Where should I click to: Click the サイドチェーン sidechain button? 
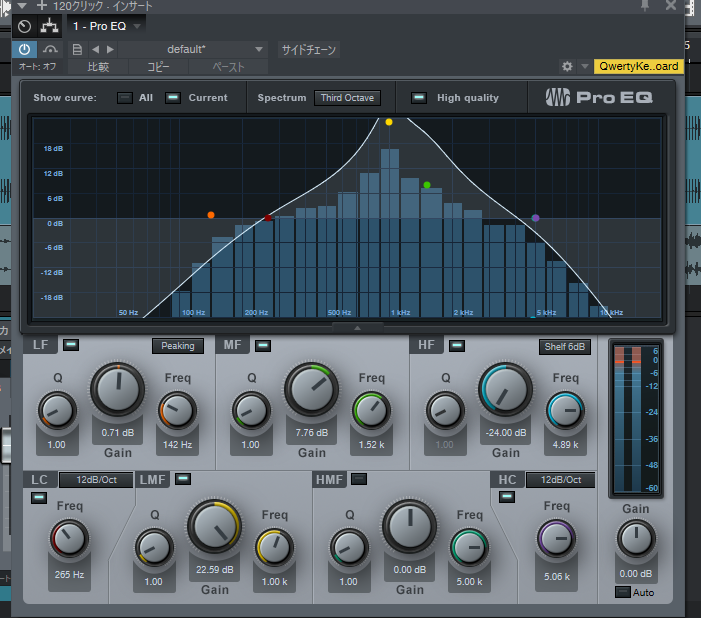pyautogui.click(x=309, y=50)
